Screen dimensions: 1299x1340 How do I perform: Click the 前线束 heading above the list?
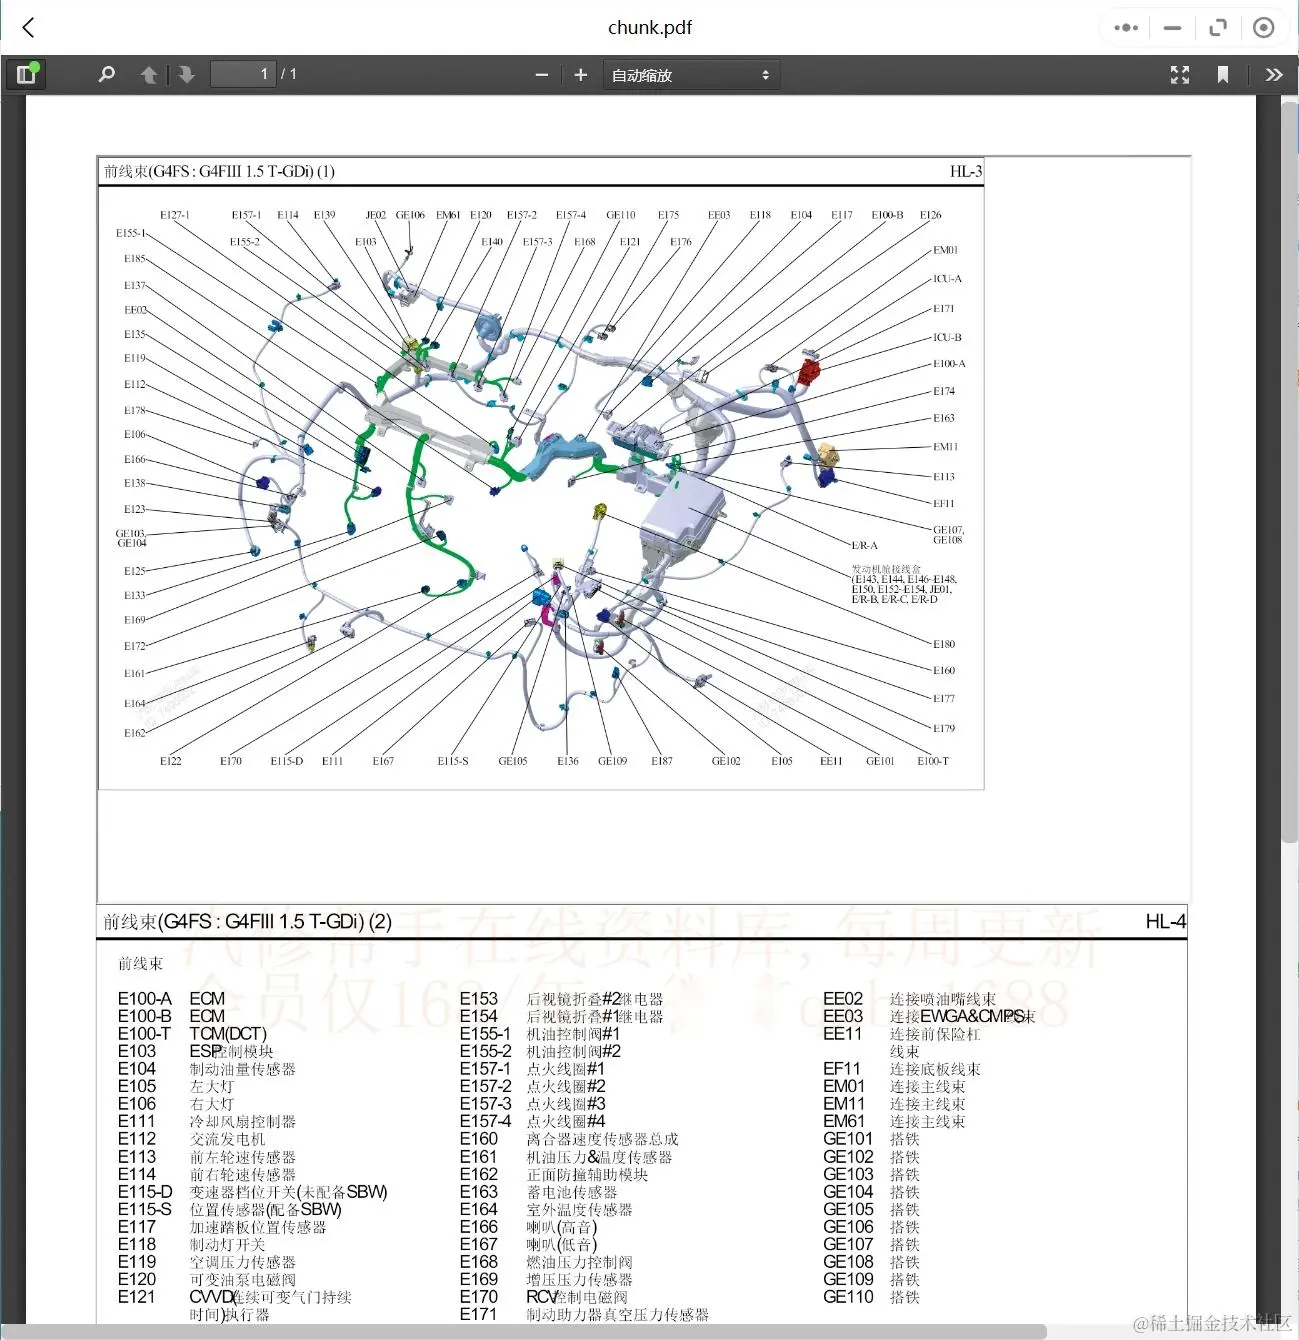pos(140,964)
